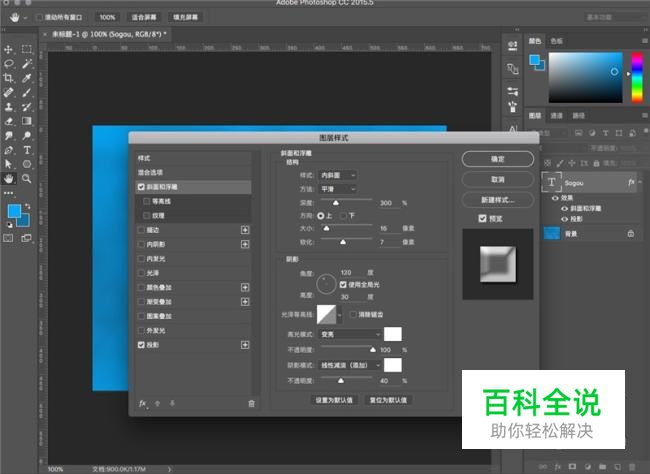Select 混合选项 in the Layer Style list

[193, 173]
